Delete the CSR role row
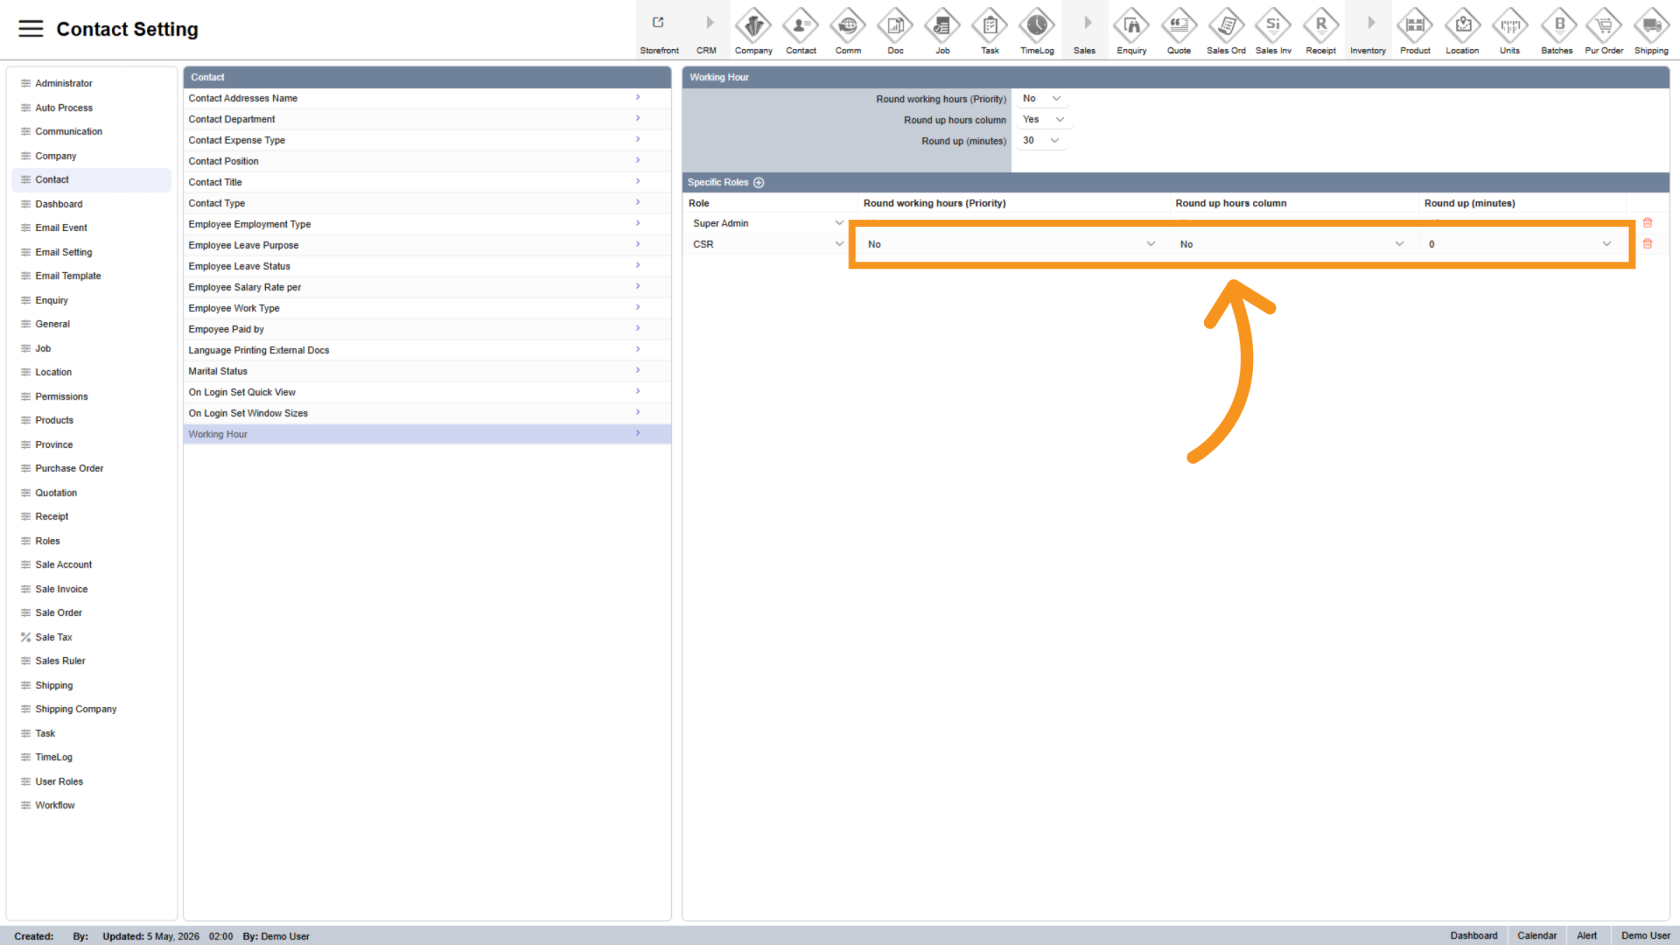This screenshot has height=945, width=1680. pos(1647,244)
